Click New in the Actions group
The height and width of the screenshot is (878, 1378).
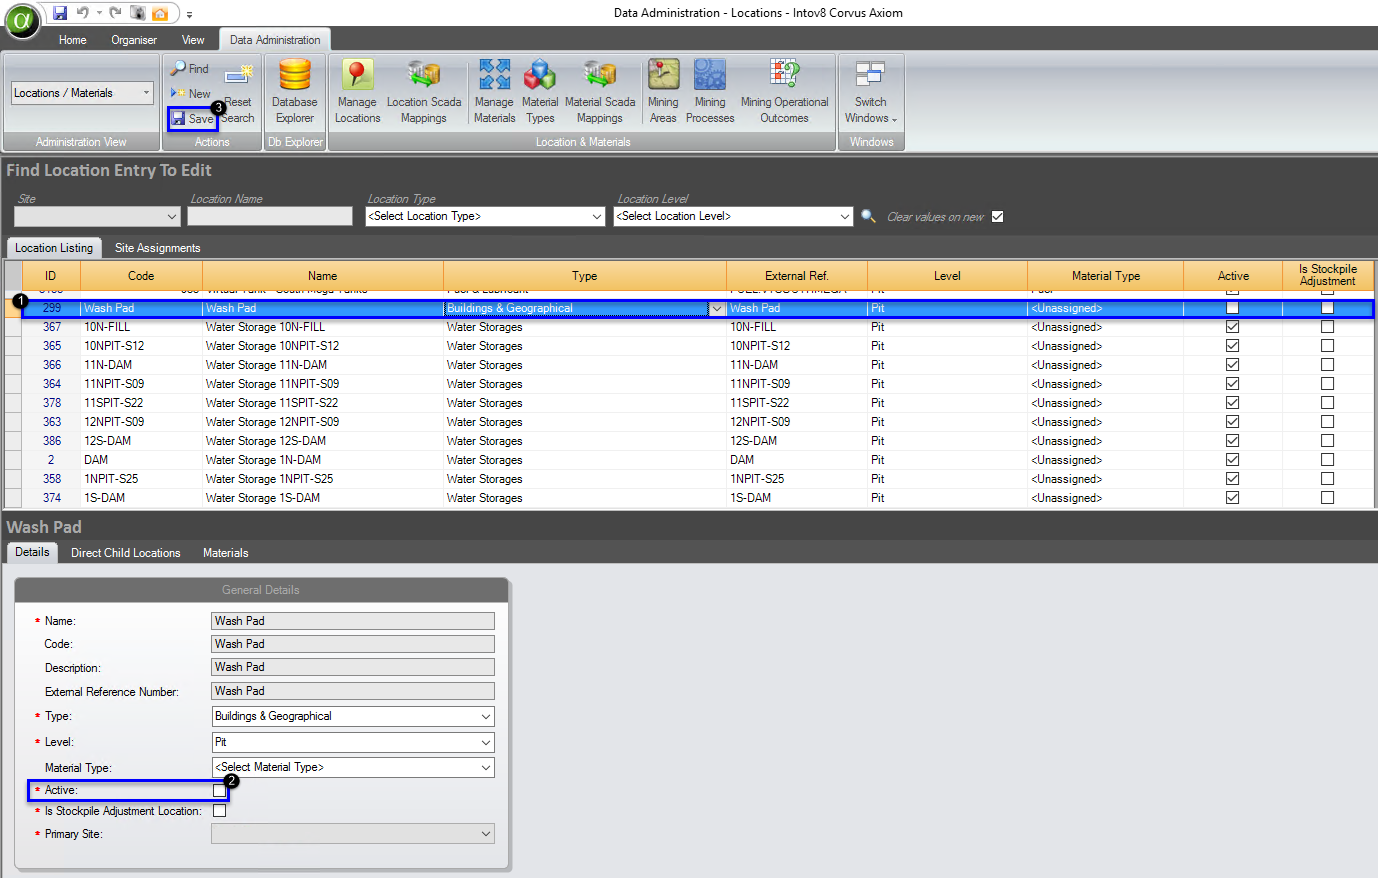point(190,94)
